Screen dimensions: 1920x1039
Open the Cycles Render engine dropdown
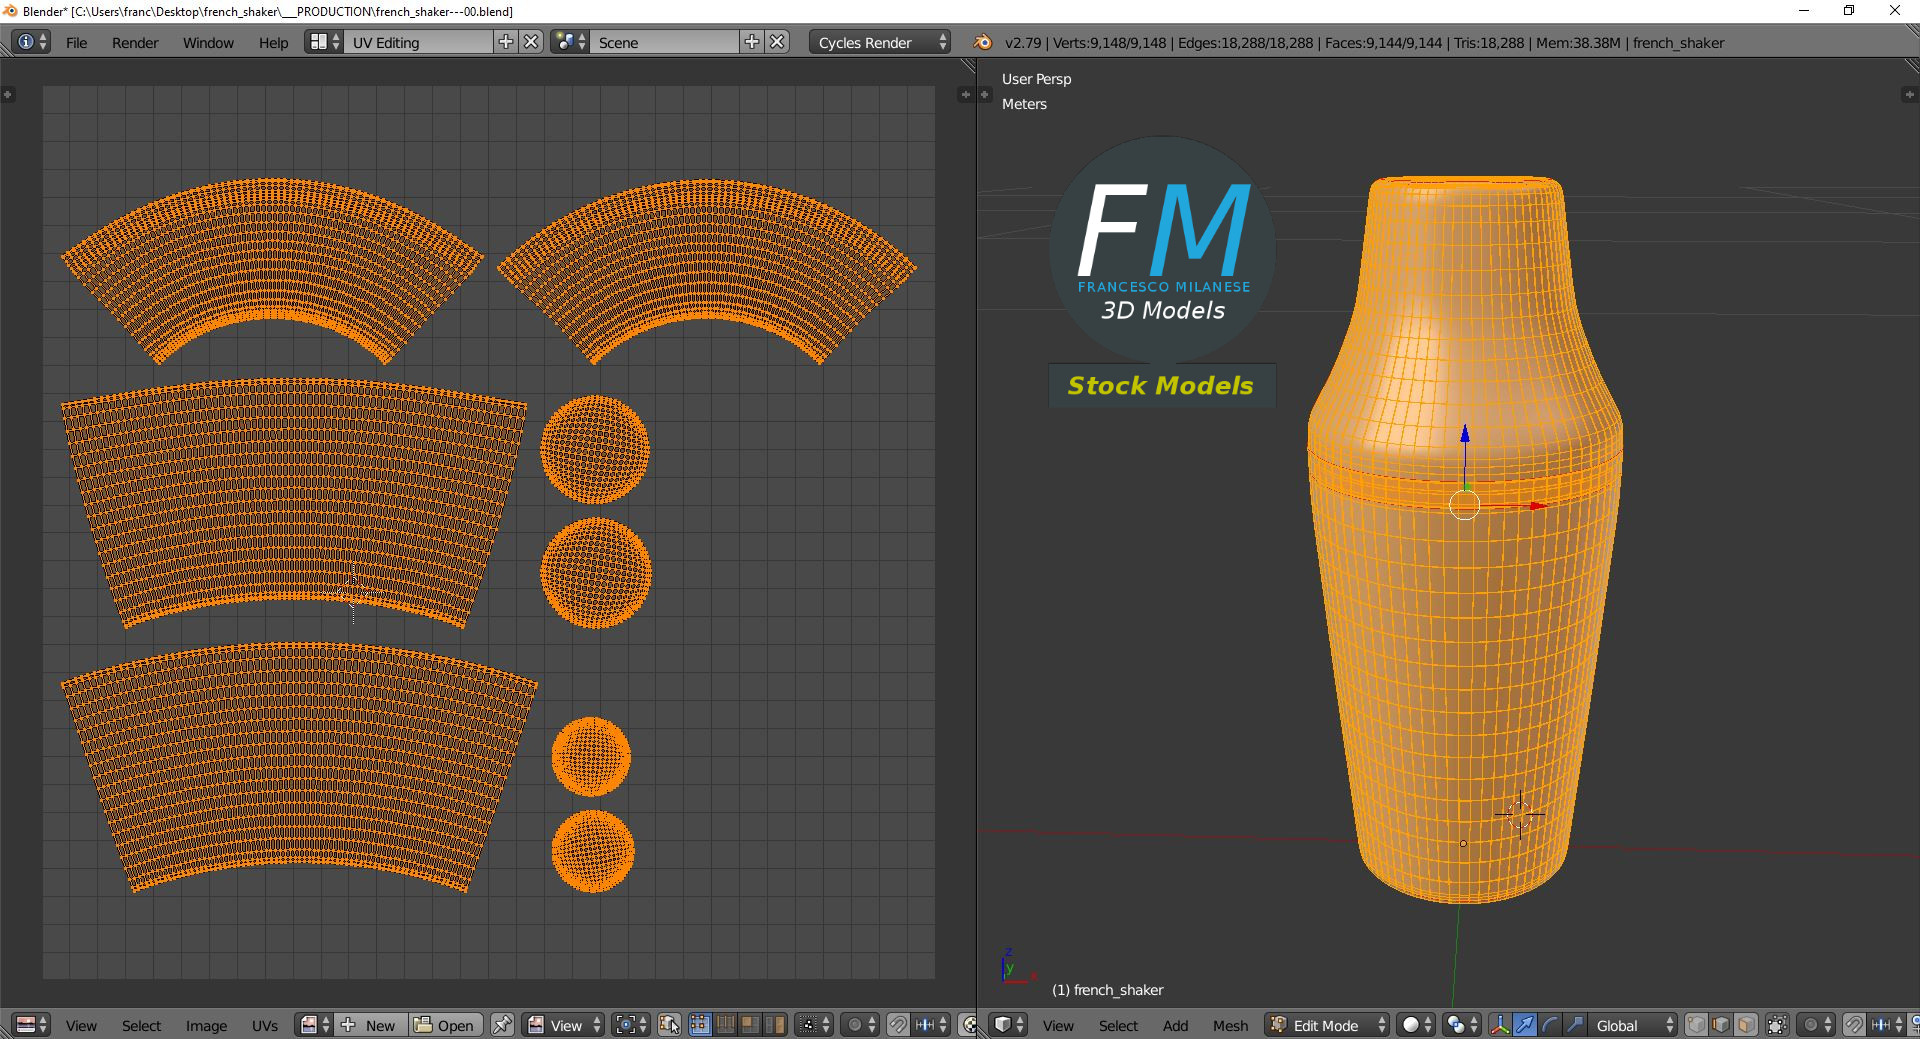point(880,42)
